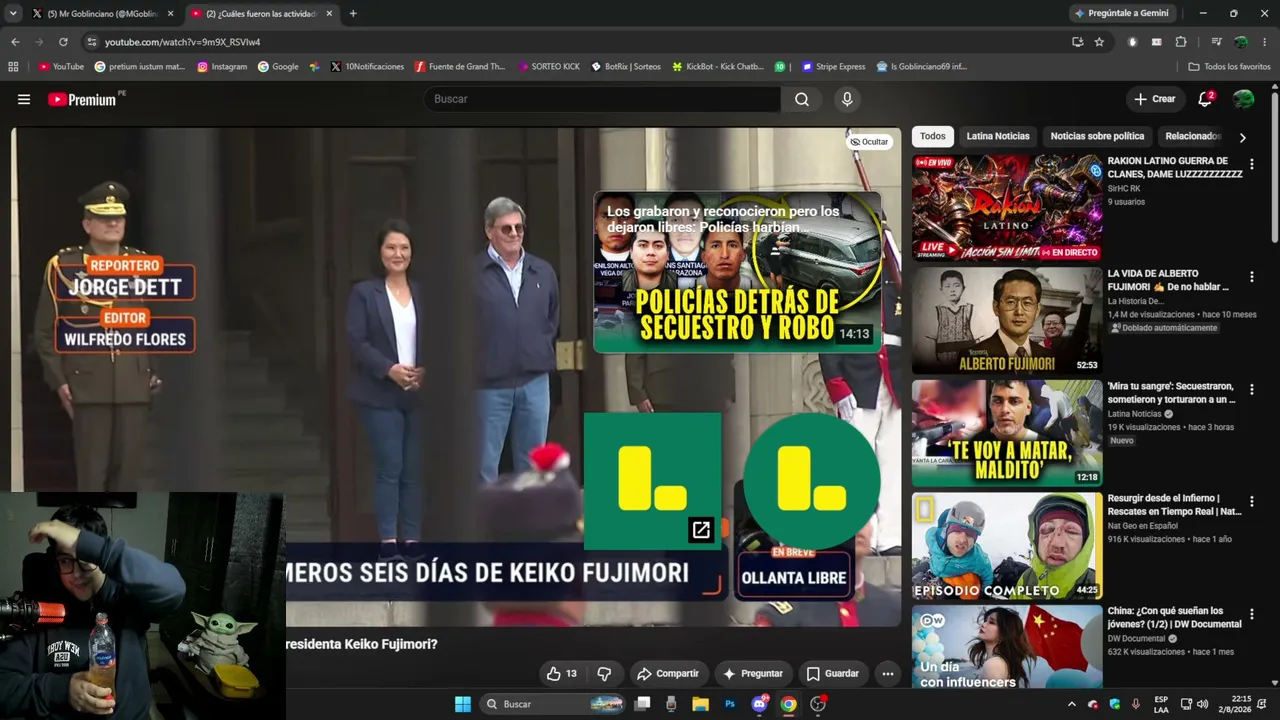Open File Explorer from the taskbar
Screen dimensions: 1280x720
tap(701, 704)
